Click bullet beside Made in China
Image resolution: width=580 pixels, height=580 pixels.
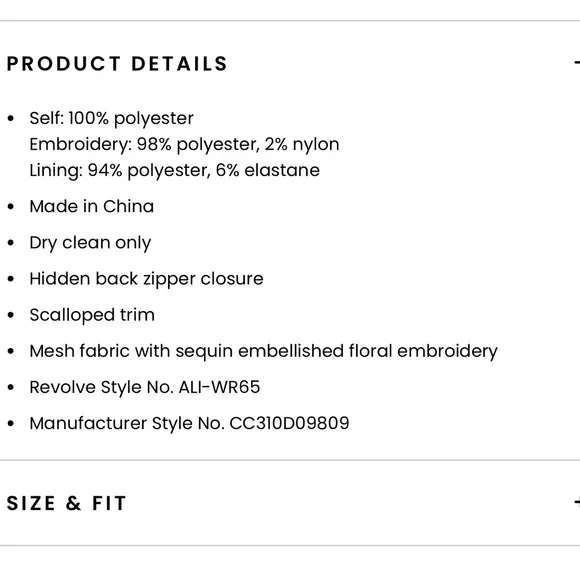(x=11, y=206)
